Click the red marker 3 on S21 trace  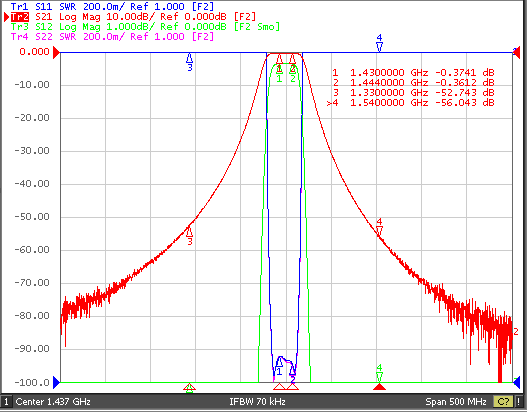point(190,235)
